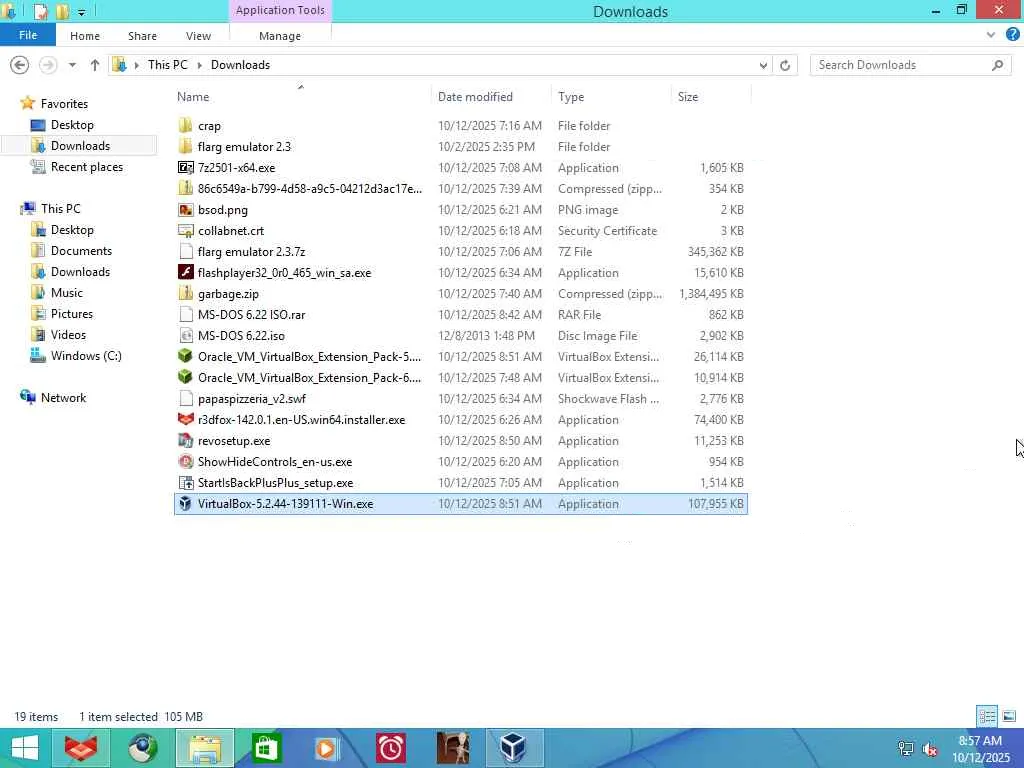The width and height of the screenshot is (1024, 768).
Task: Open the recent locations dropdown arrow
Action: point(72,65)
